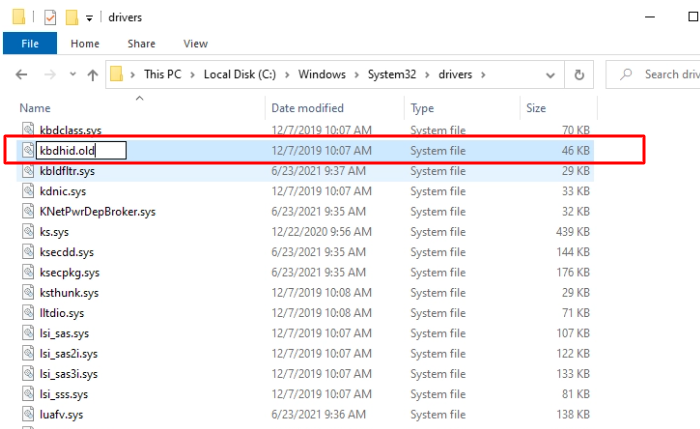This screenshot has height=429, width=700.
Task: Select the ks.sys file icon
Action: [x=28, y=231]
